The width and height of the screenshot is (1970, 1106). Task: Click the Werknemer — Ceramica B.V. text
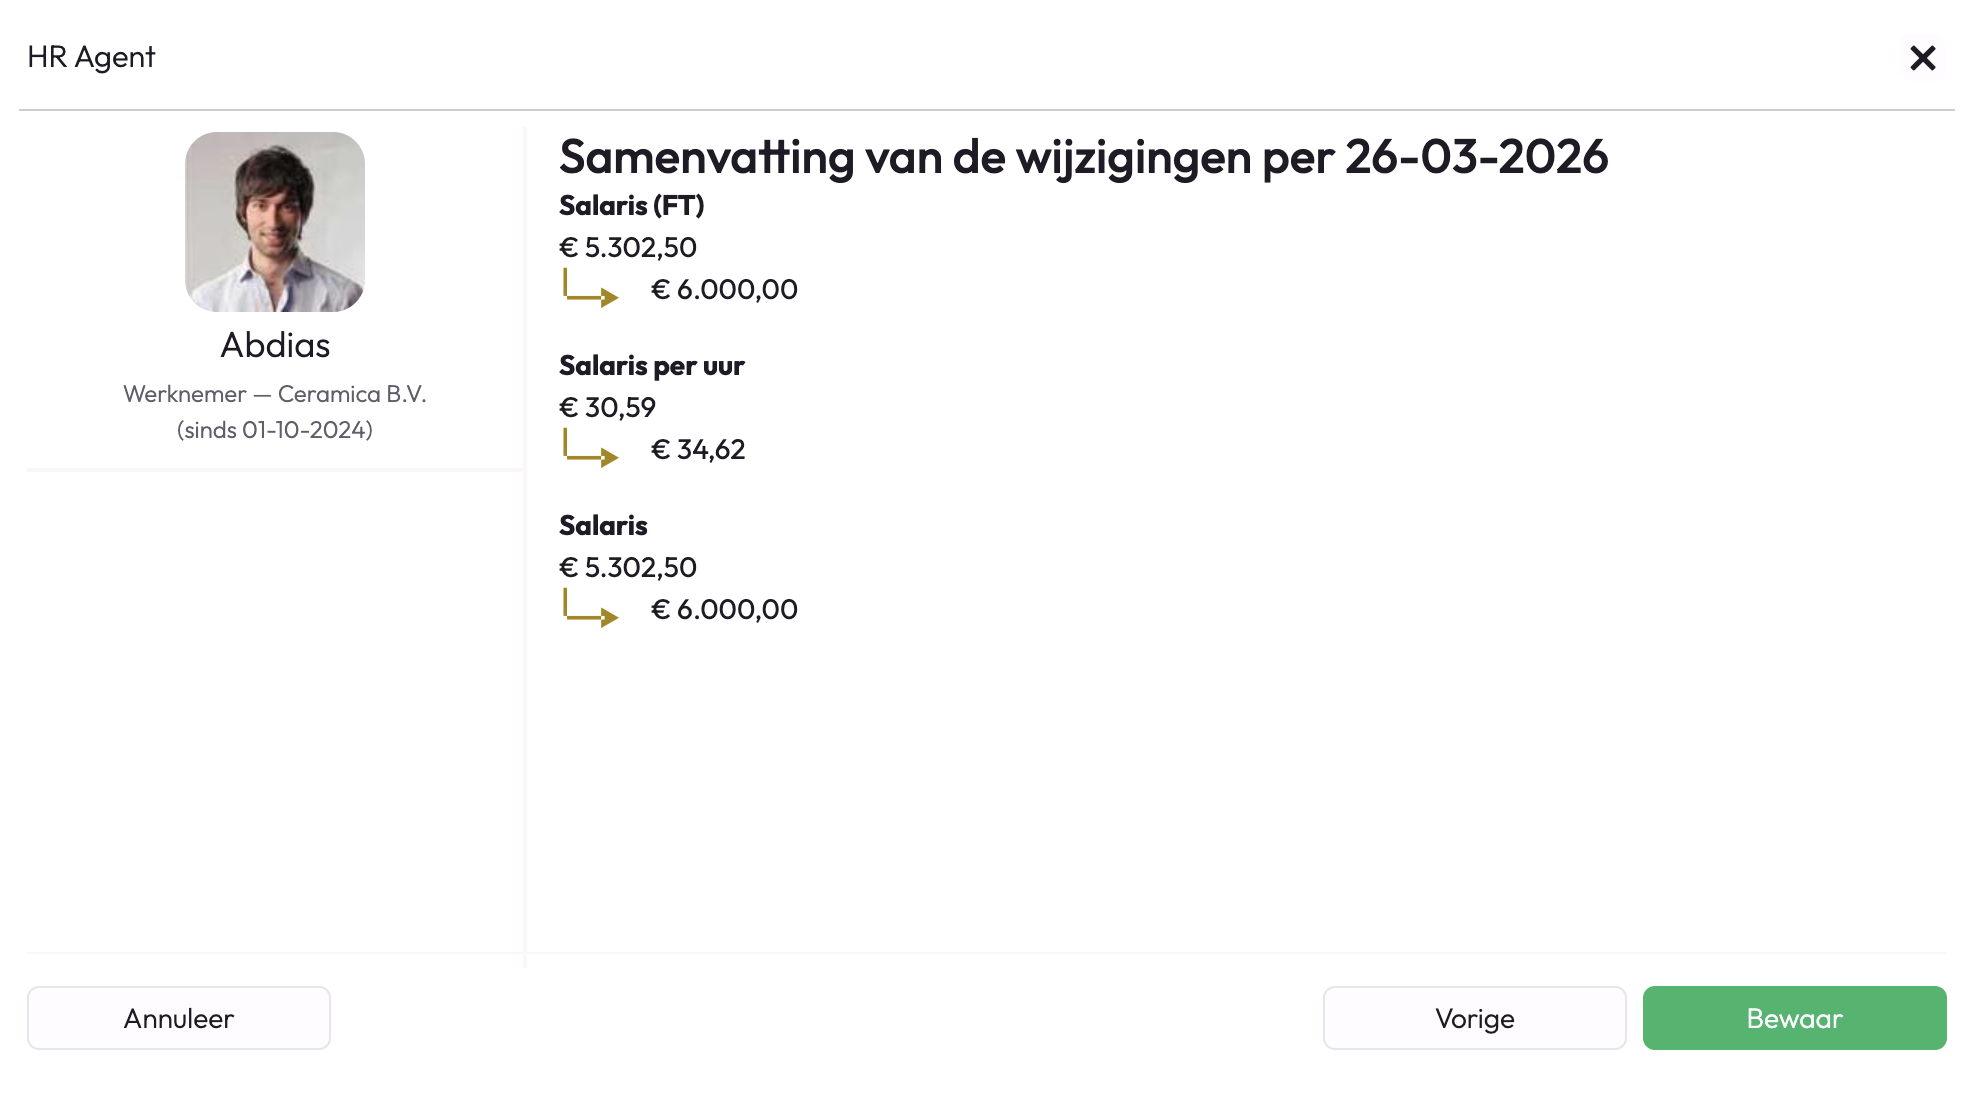(x=275, y=394)
